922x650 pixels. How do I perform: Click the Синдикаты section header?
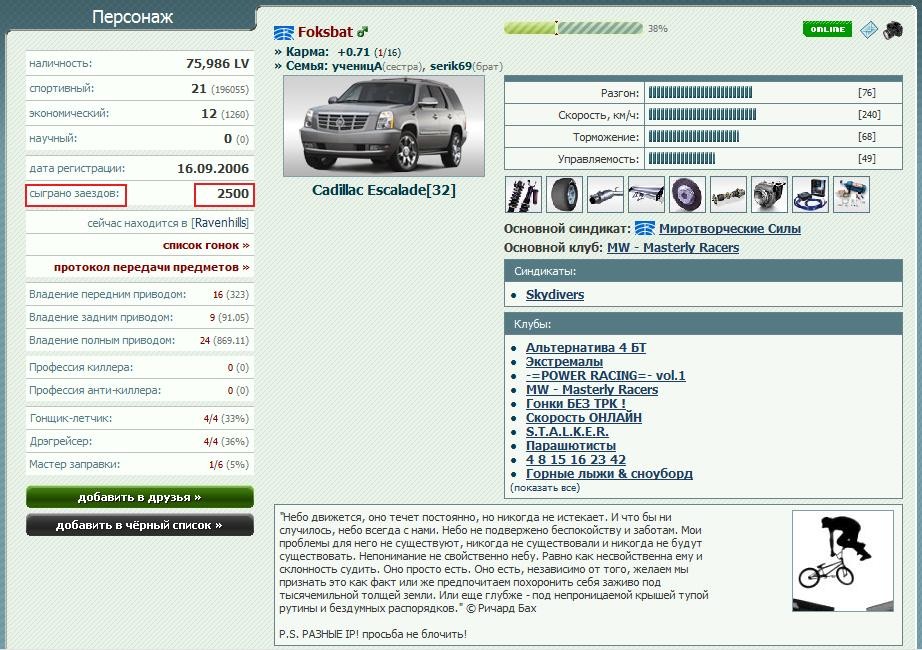[x=703, y=271]
